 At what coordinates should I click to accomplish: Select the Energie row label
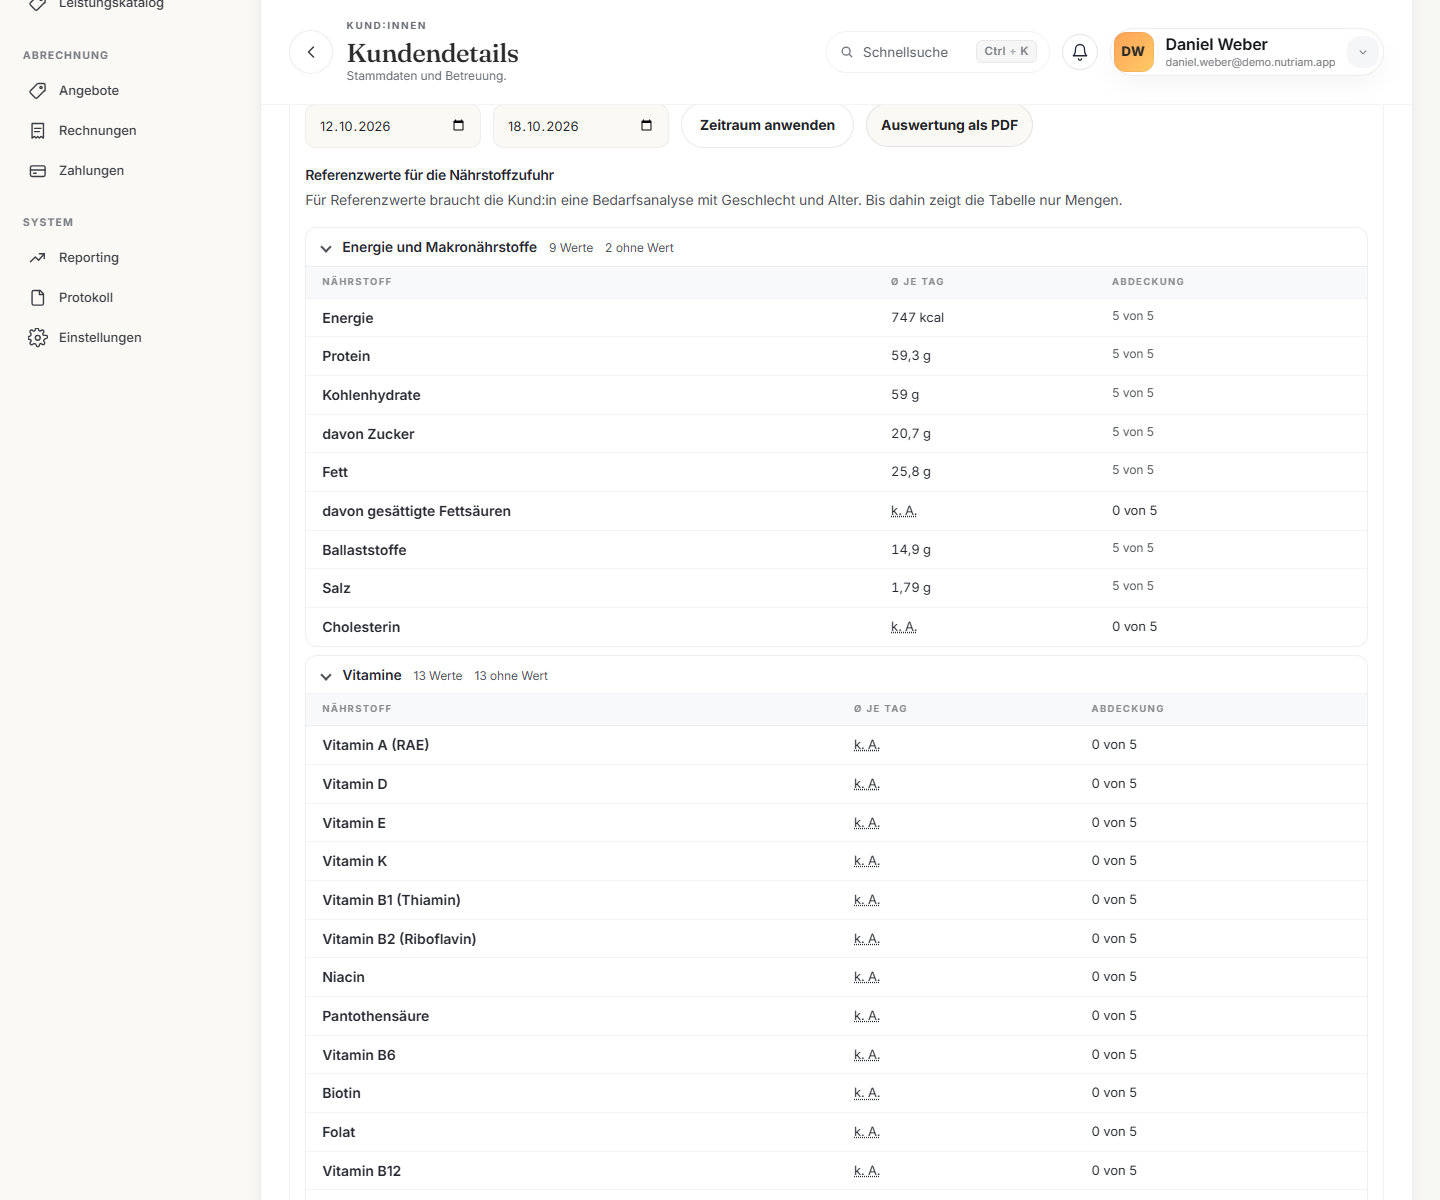(348, 318)
